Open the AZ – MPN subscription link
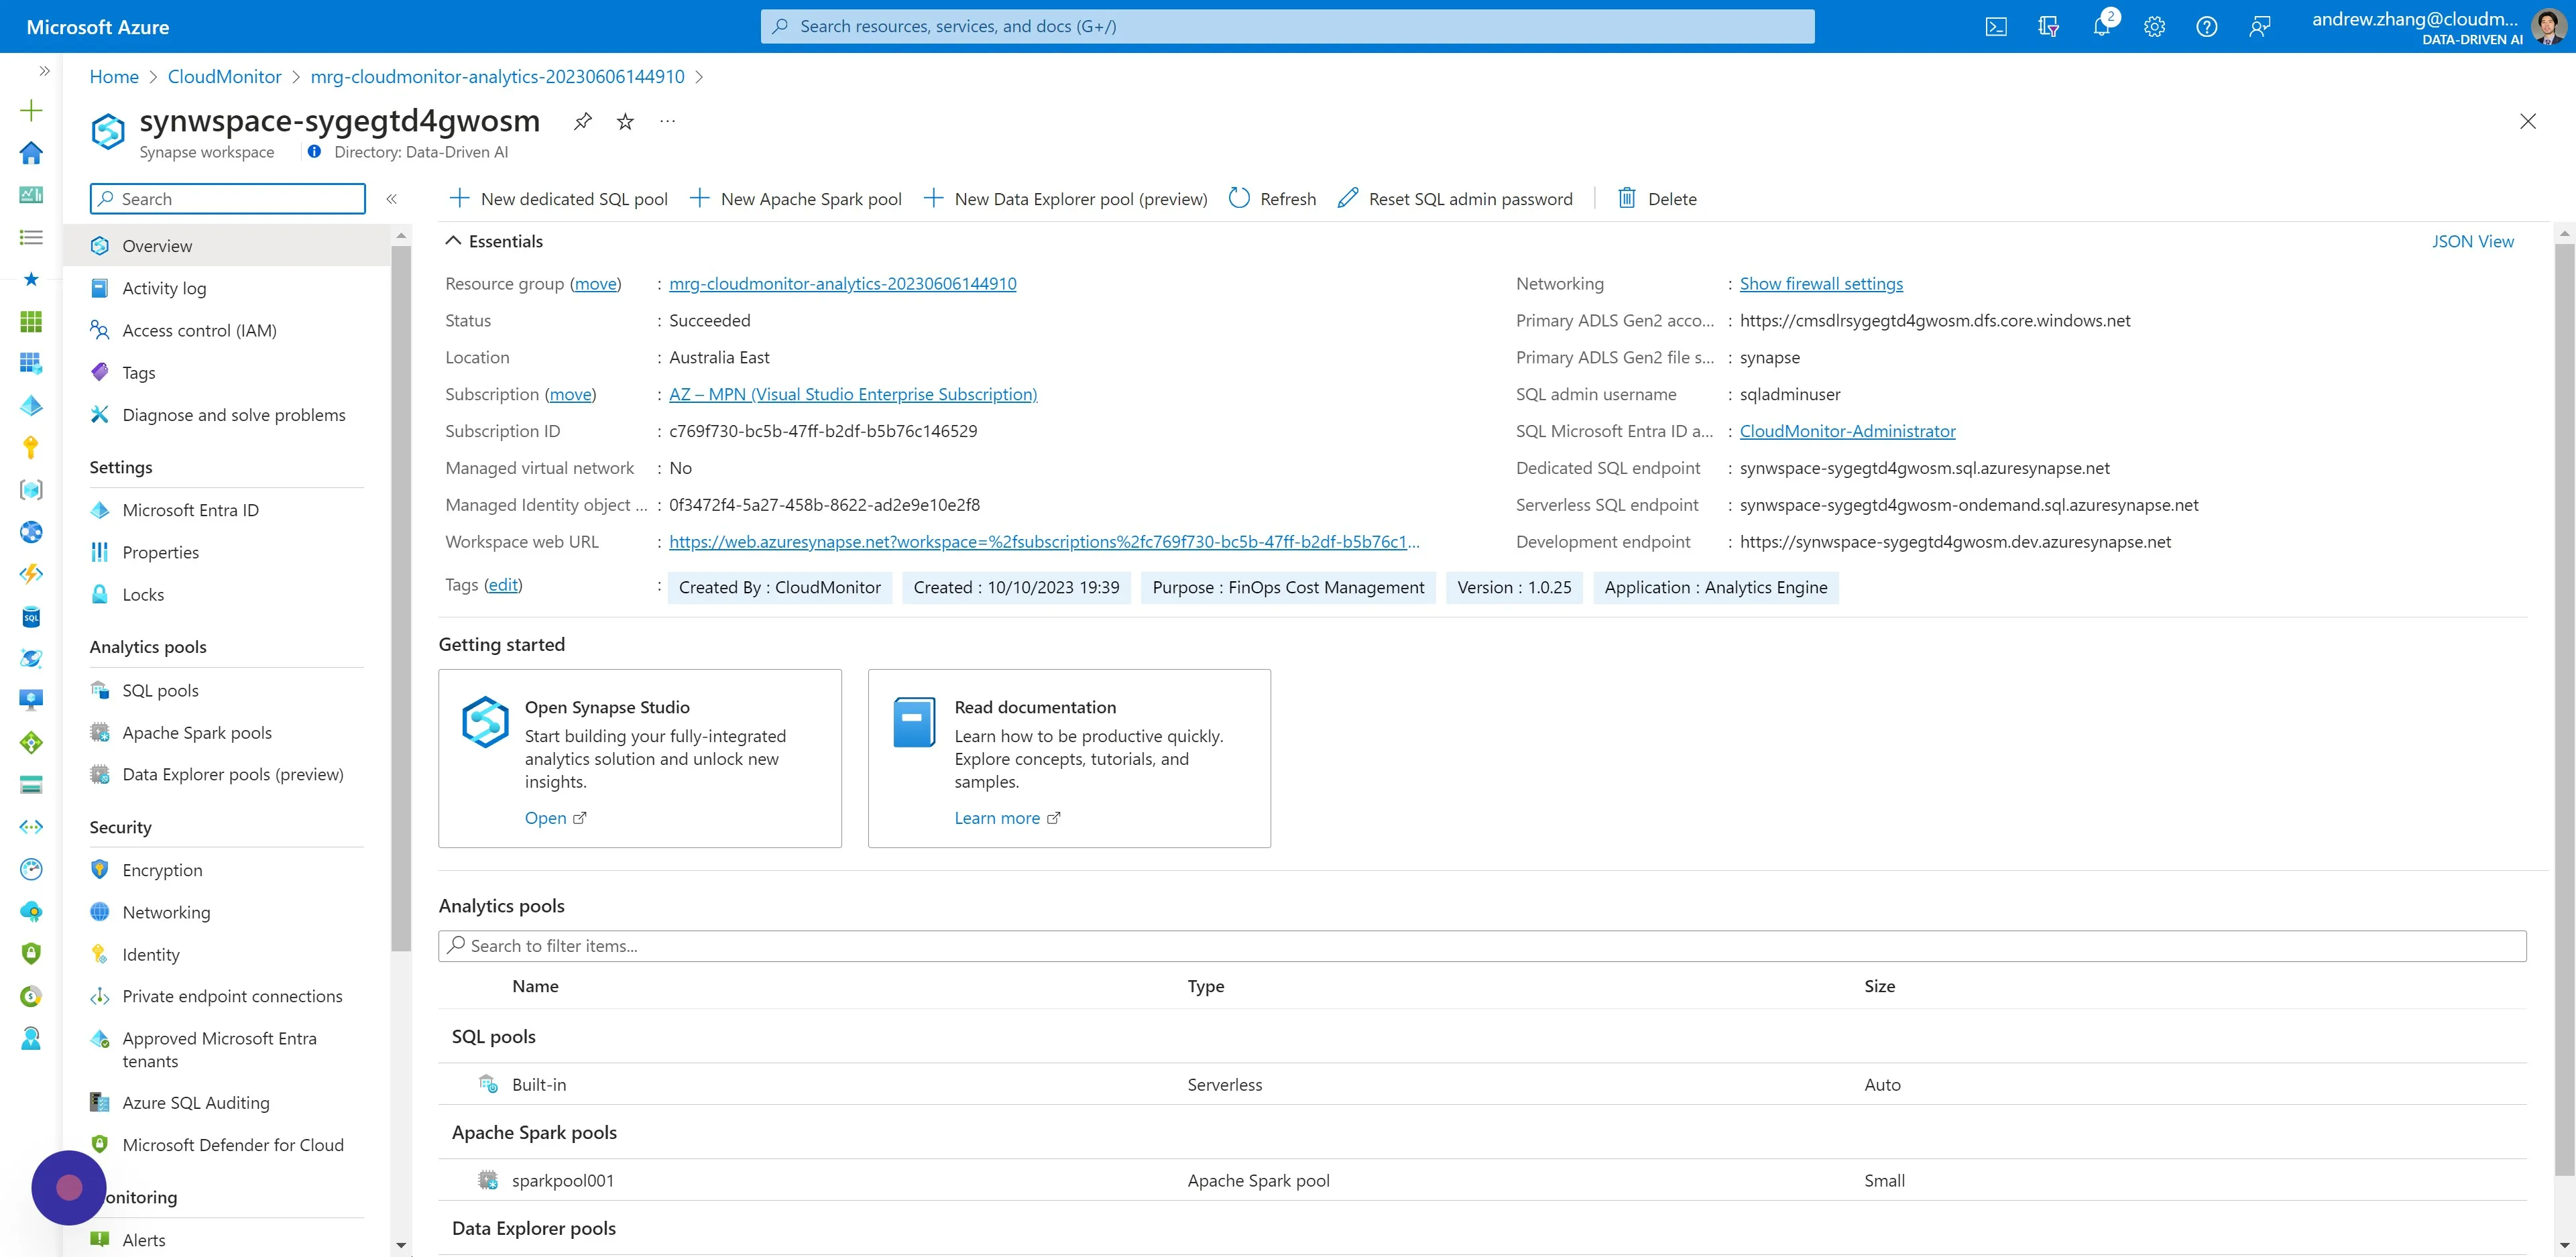The width and height of the screenshot is (2576, 1257). 853,394
